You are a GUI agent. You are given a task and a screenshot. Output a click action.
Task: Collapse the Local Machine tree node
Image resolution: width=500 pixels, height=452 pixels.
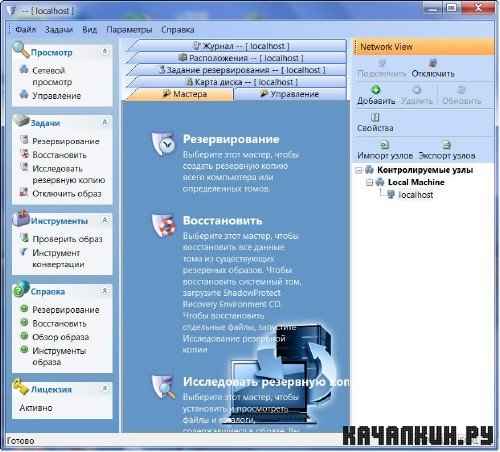click(x=369, y=182)
